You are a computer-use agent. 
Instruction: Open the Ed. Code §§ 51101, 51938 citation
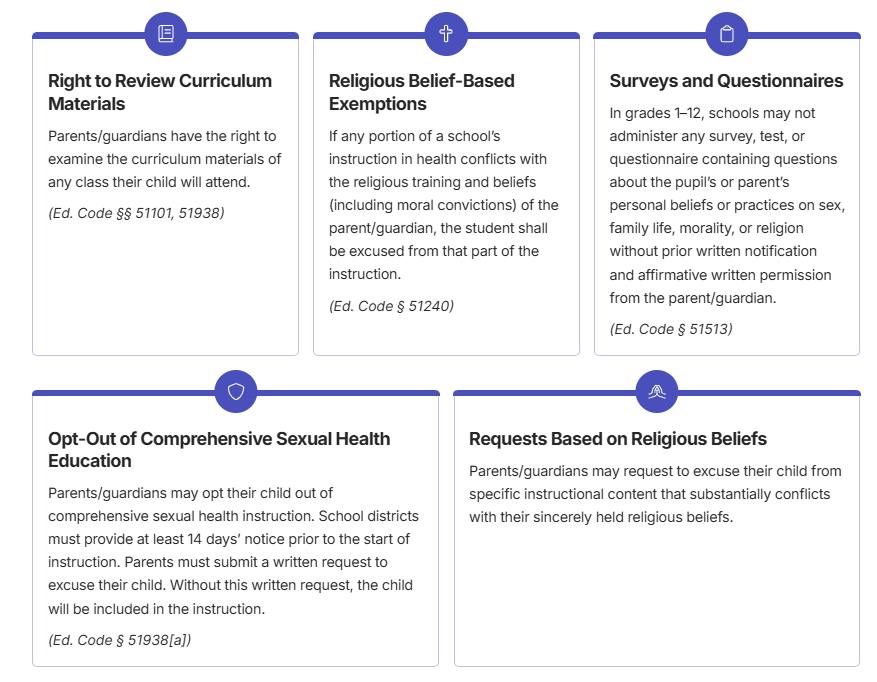coord(136,212)
